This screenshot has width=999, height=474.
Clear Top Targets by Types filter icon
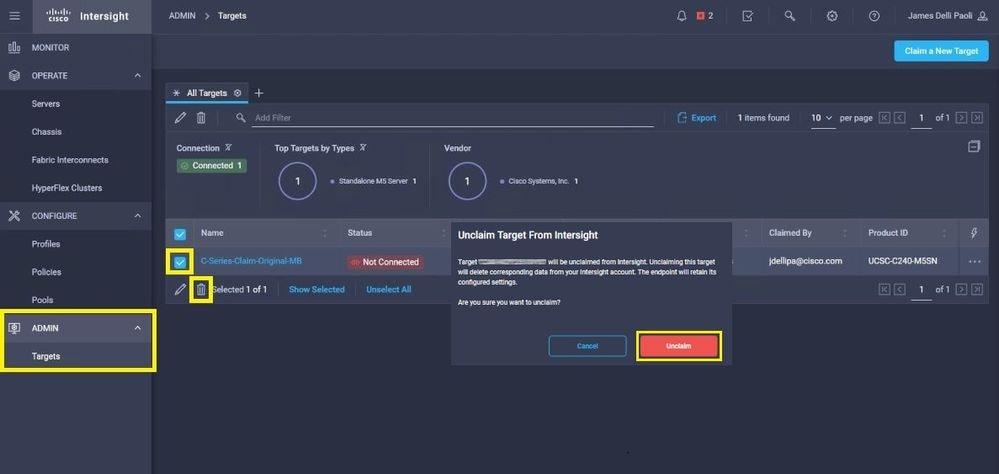pyautogui.click(x=363, y=148)
